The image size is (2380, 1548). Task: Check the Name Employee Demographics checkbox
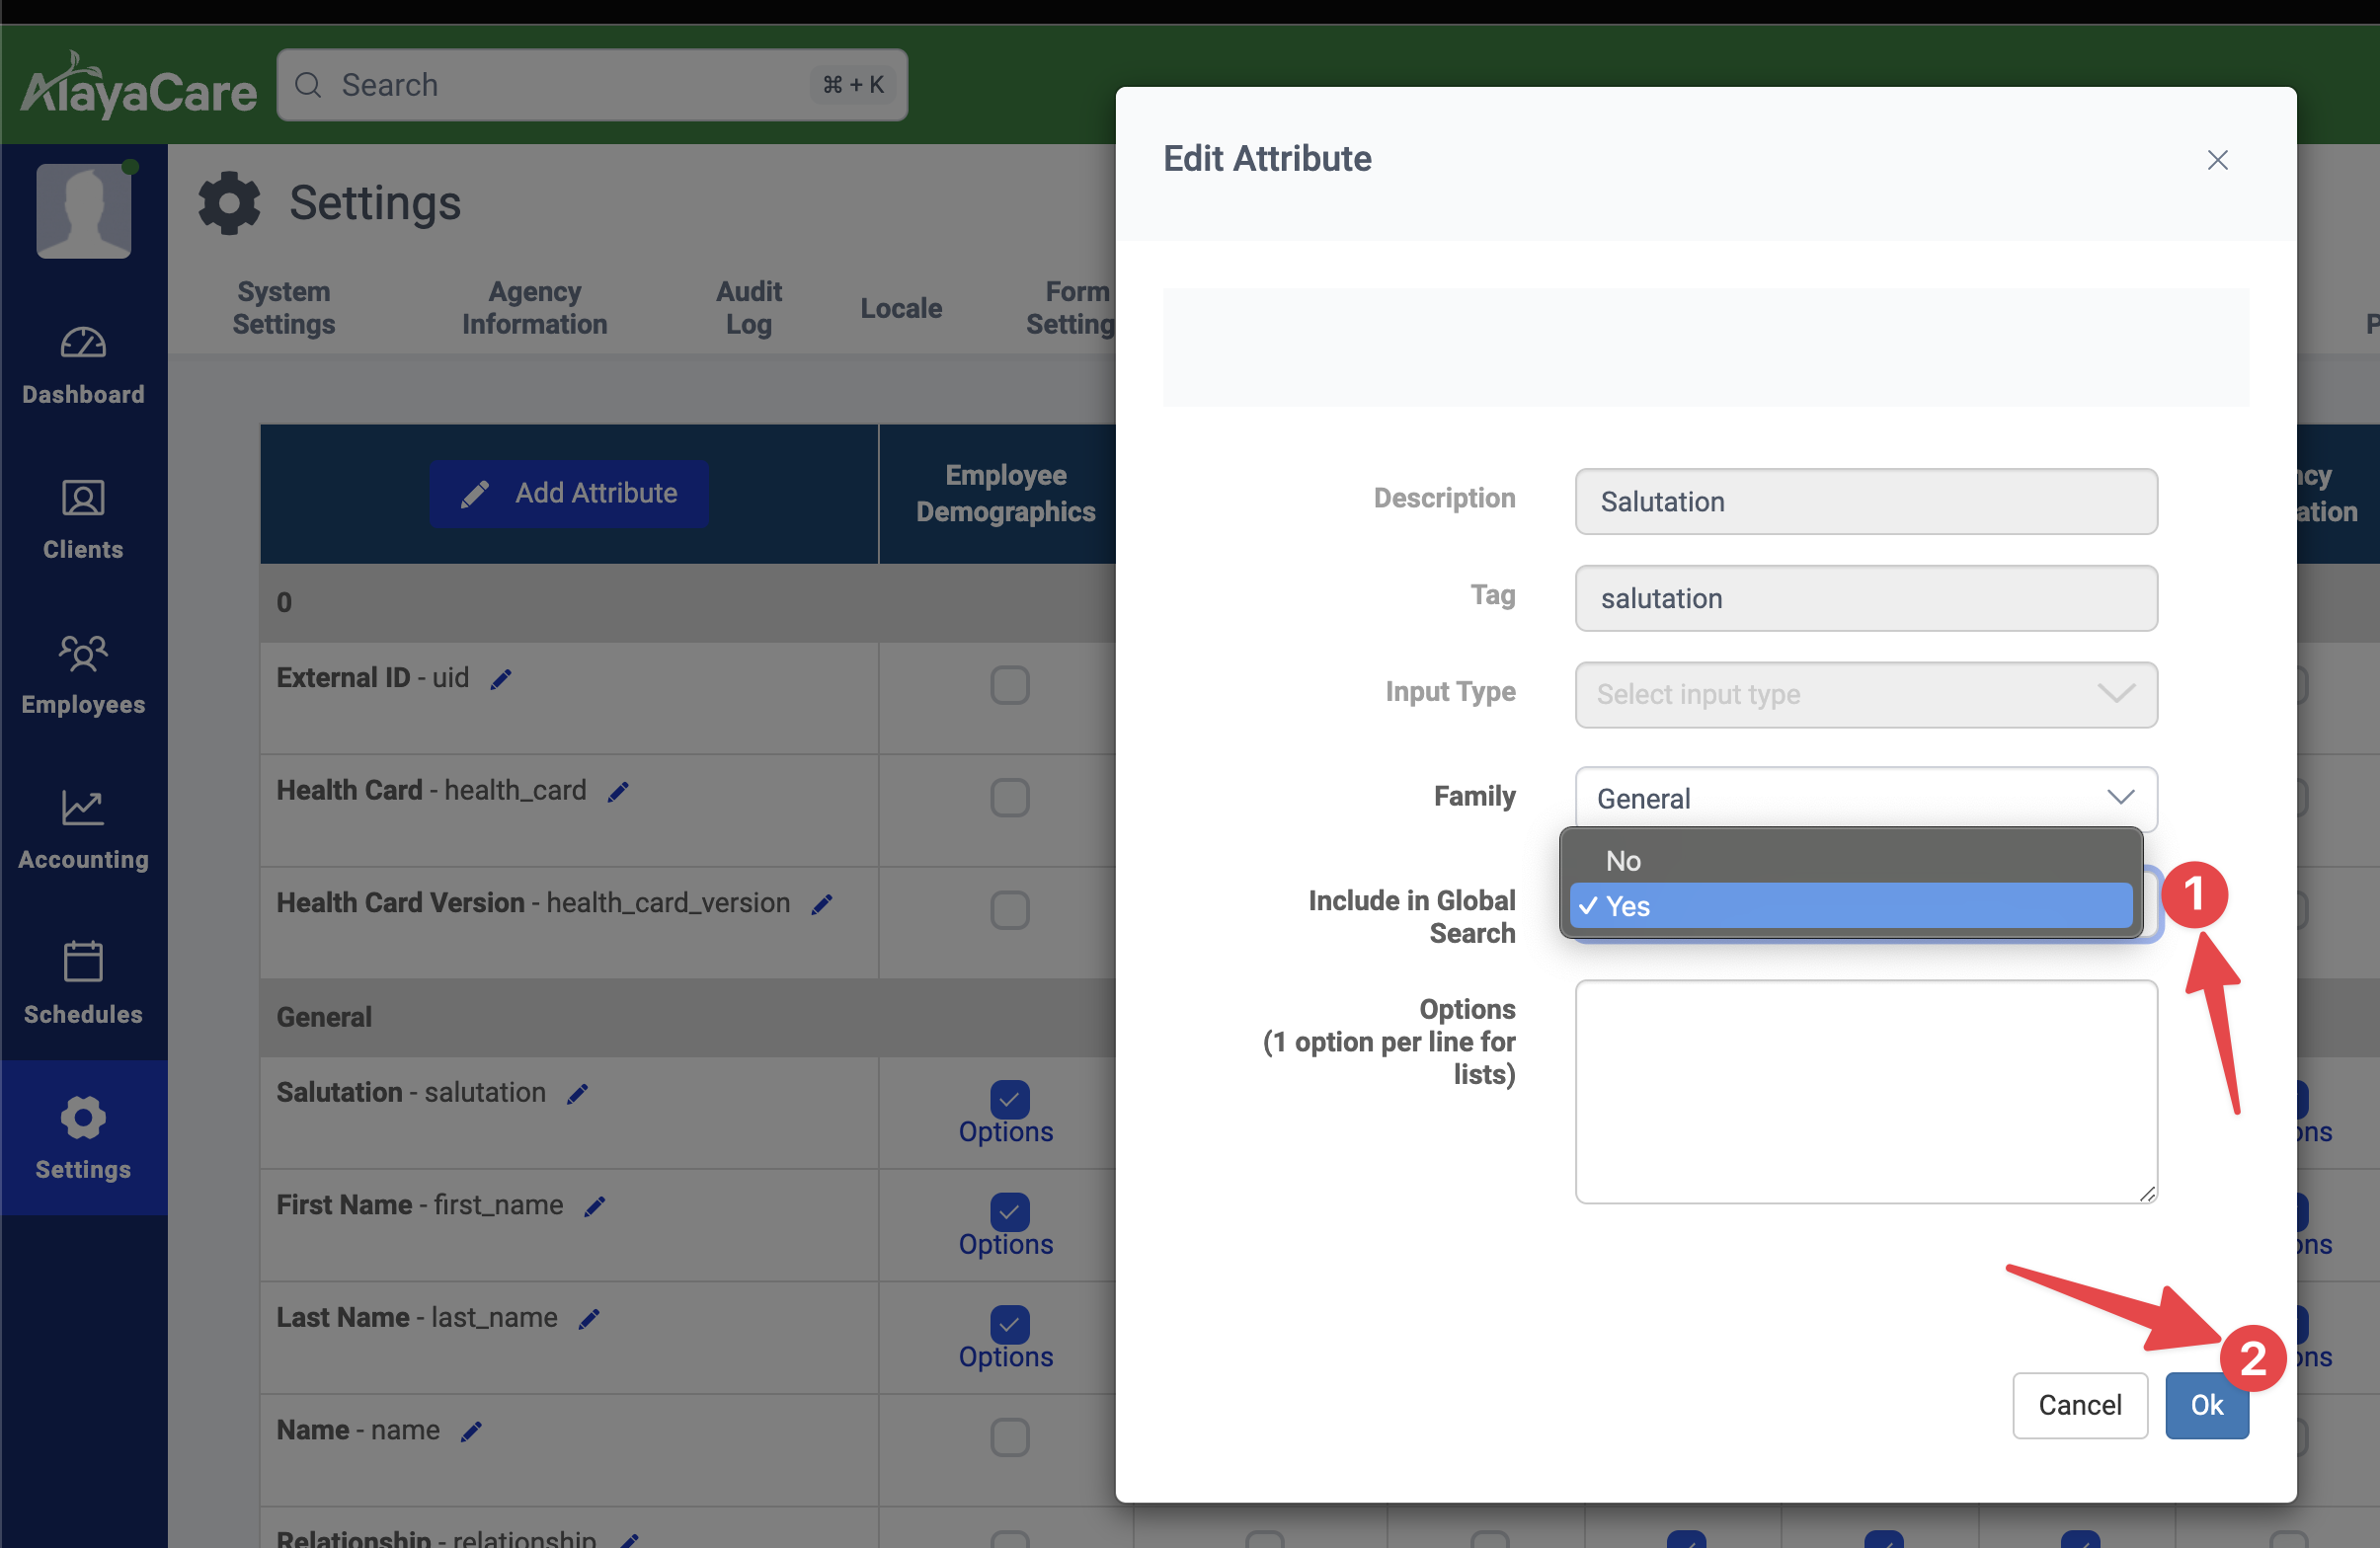(x=1009, y=1437)
